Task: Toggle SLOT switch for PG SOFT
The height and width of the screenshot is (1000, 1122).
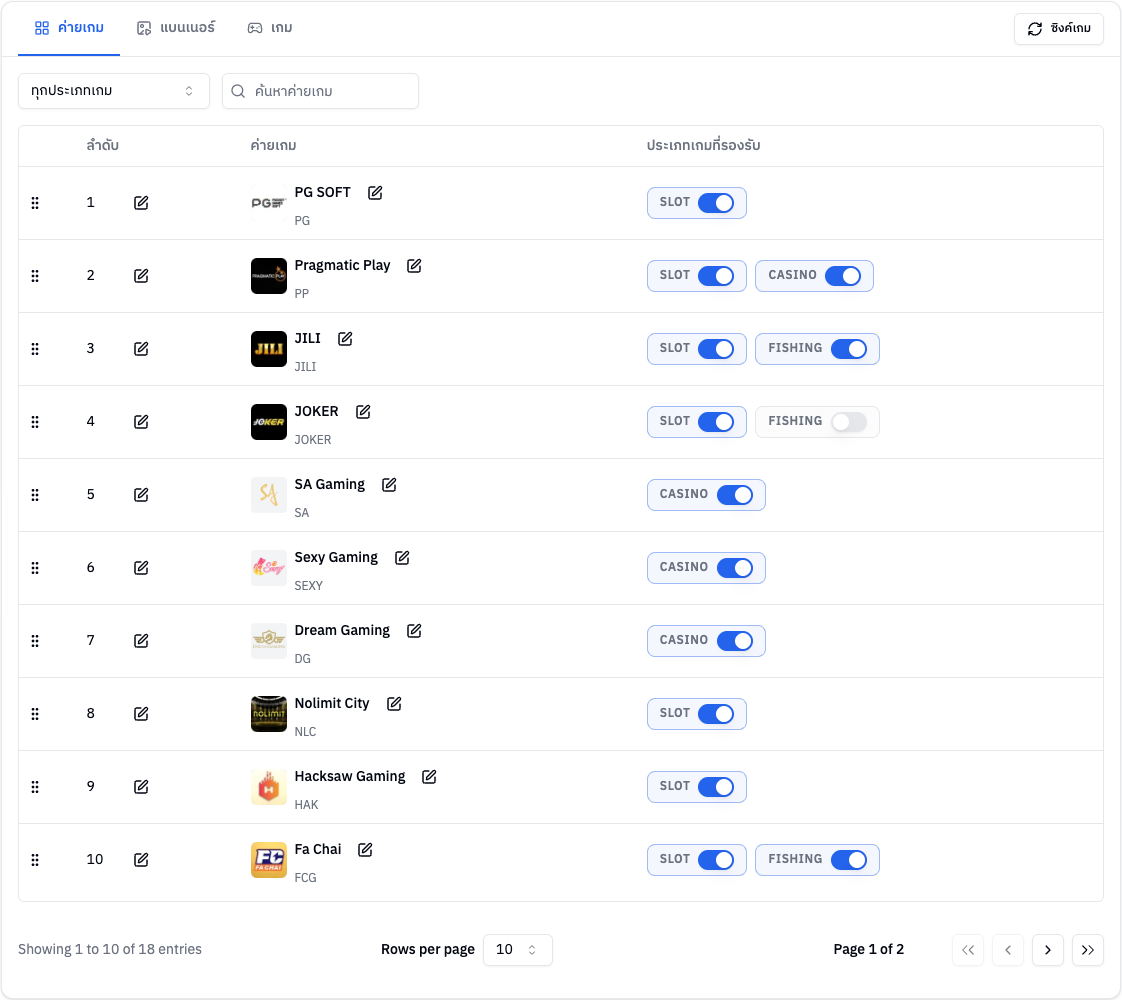Action: coord(716,203)
